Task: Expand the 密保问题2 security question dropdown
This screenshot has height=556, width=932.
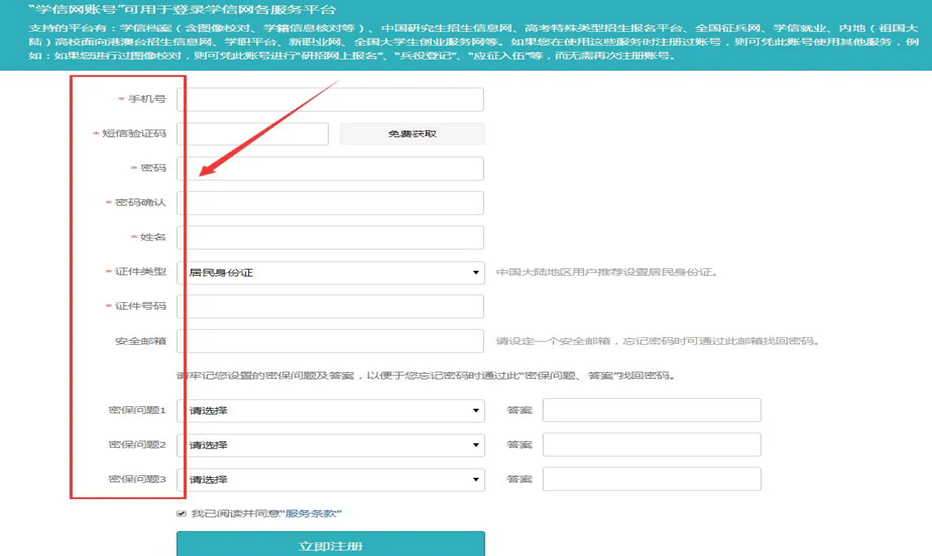Action: [x=330, y=445]
